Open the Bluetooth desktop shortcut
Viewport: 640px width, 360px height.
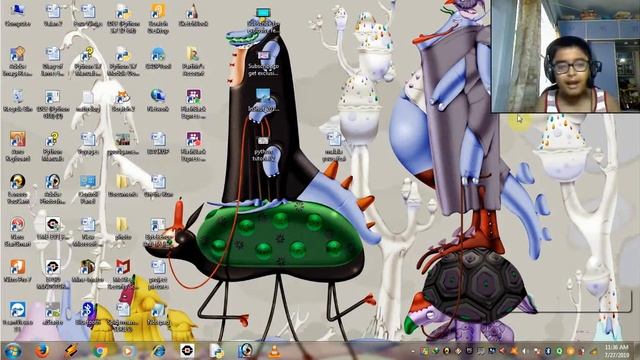click(x=88, y=313)
